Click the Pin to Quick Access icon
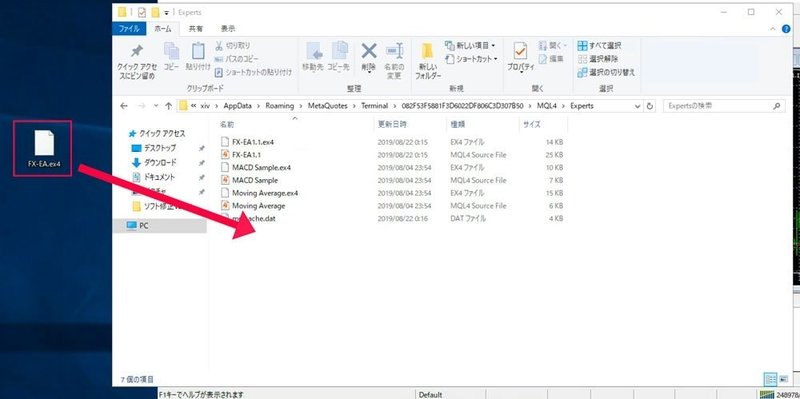This screenshot has width=800, height=399. [136, 52]
